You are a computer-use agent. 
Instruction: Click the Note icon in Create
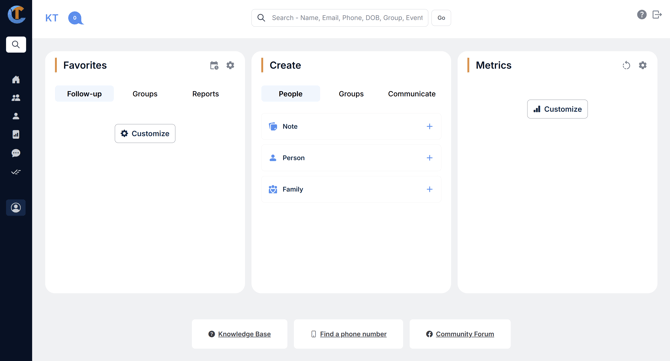coord(273,126)
